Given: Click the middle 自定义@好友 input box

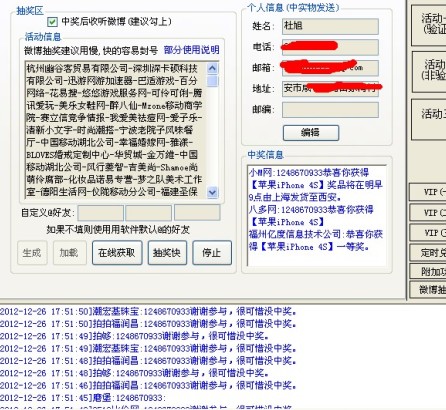Looking at the screenshot, I should [149, 213].
